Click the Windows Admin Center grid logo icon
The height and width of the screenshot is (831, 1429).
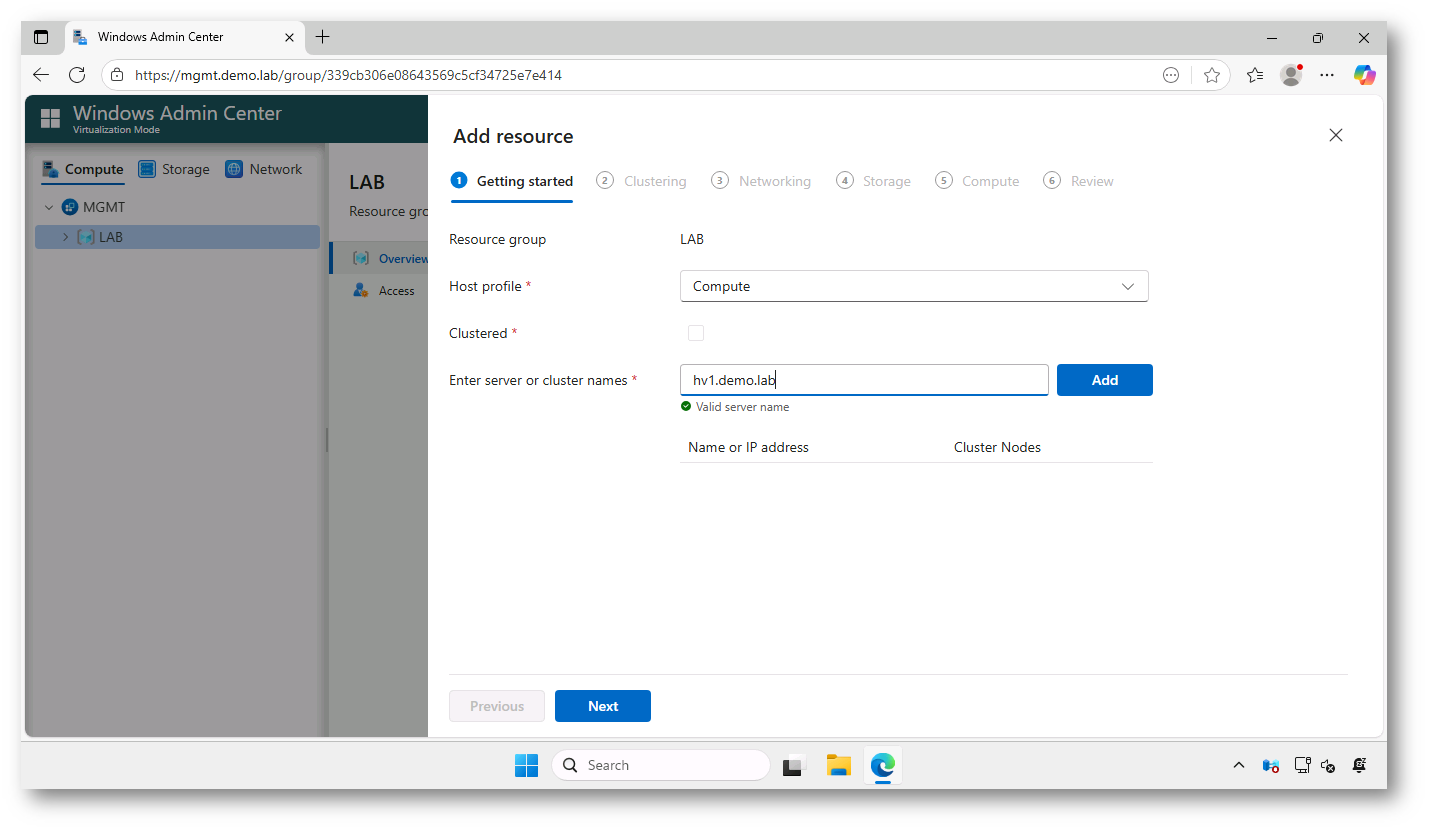pos(50,119)
